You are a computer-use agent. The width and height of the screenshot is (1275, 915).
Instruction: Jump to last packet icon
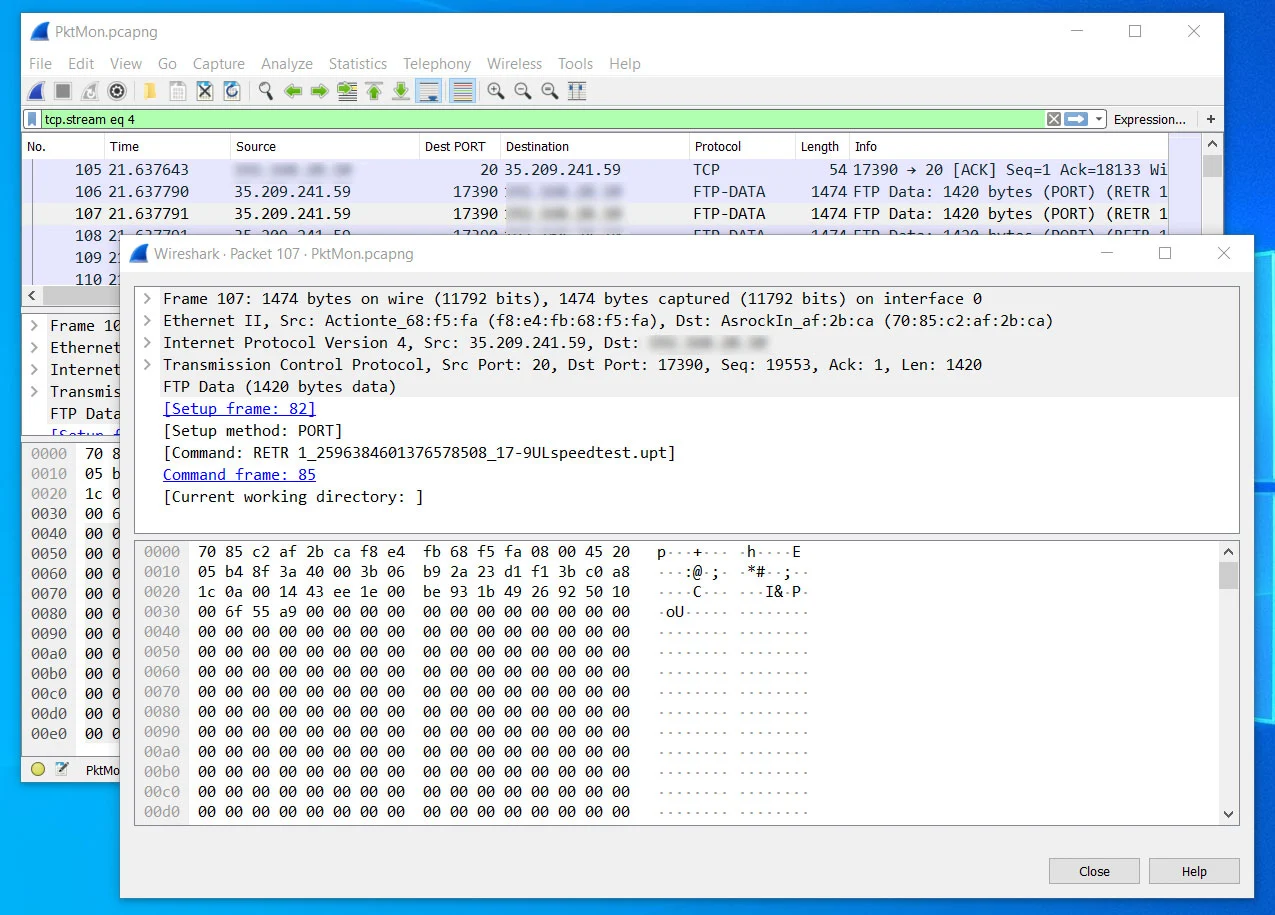tap(401, 91)
